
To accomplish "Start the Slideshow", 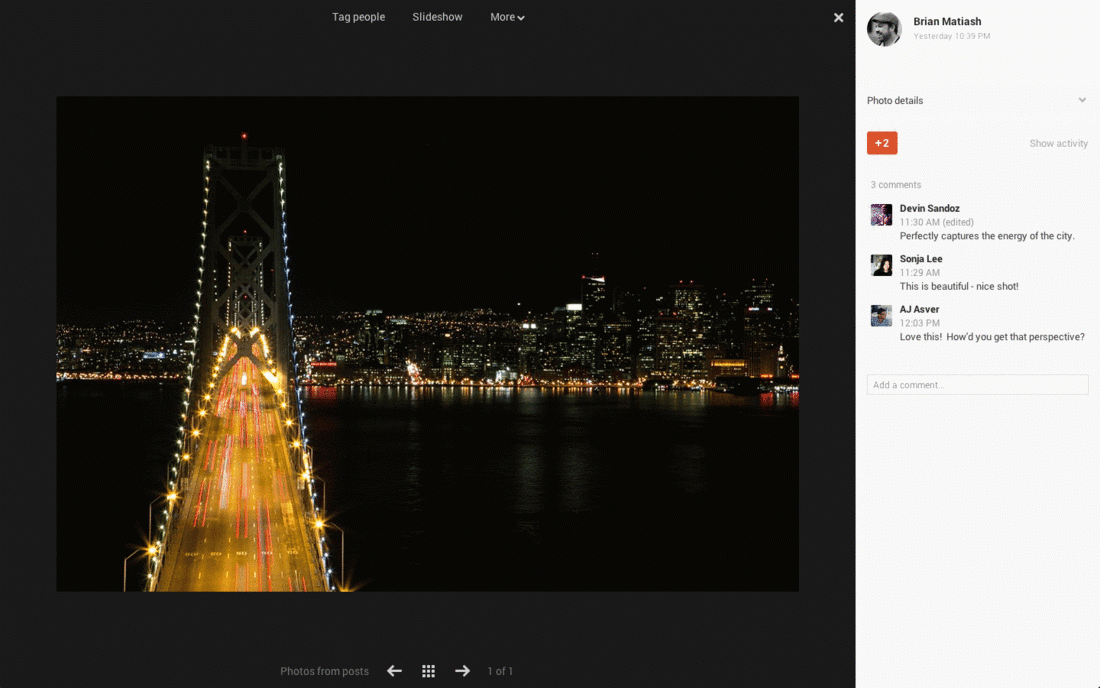I will [437, 17].
